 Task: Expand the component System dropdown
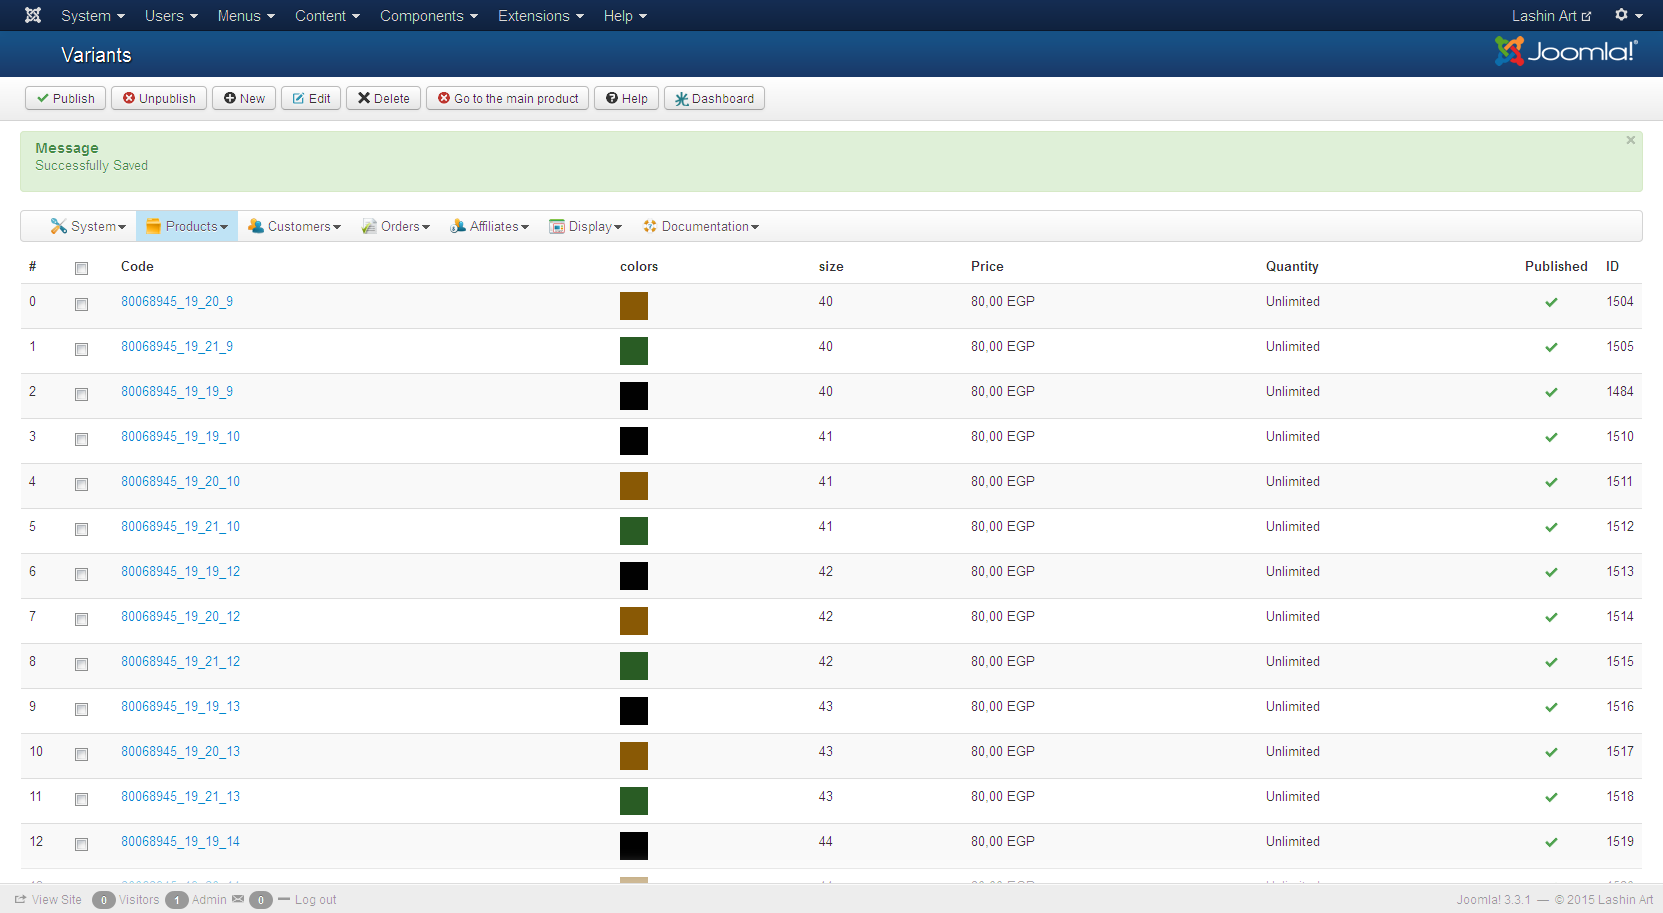tap(88, 226)
